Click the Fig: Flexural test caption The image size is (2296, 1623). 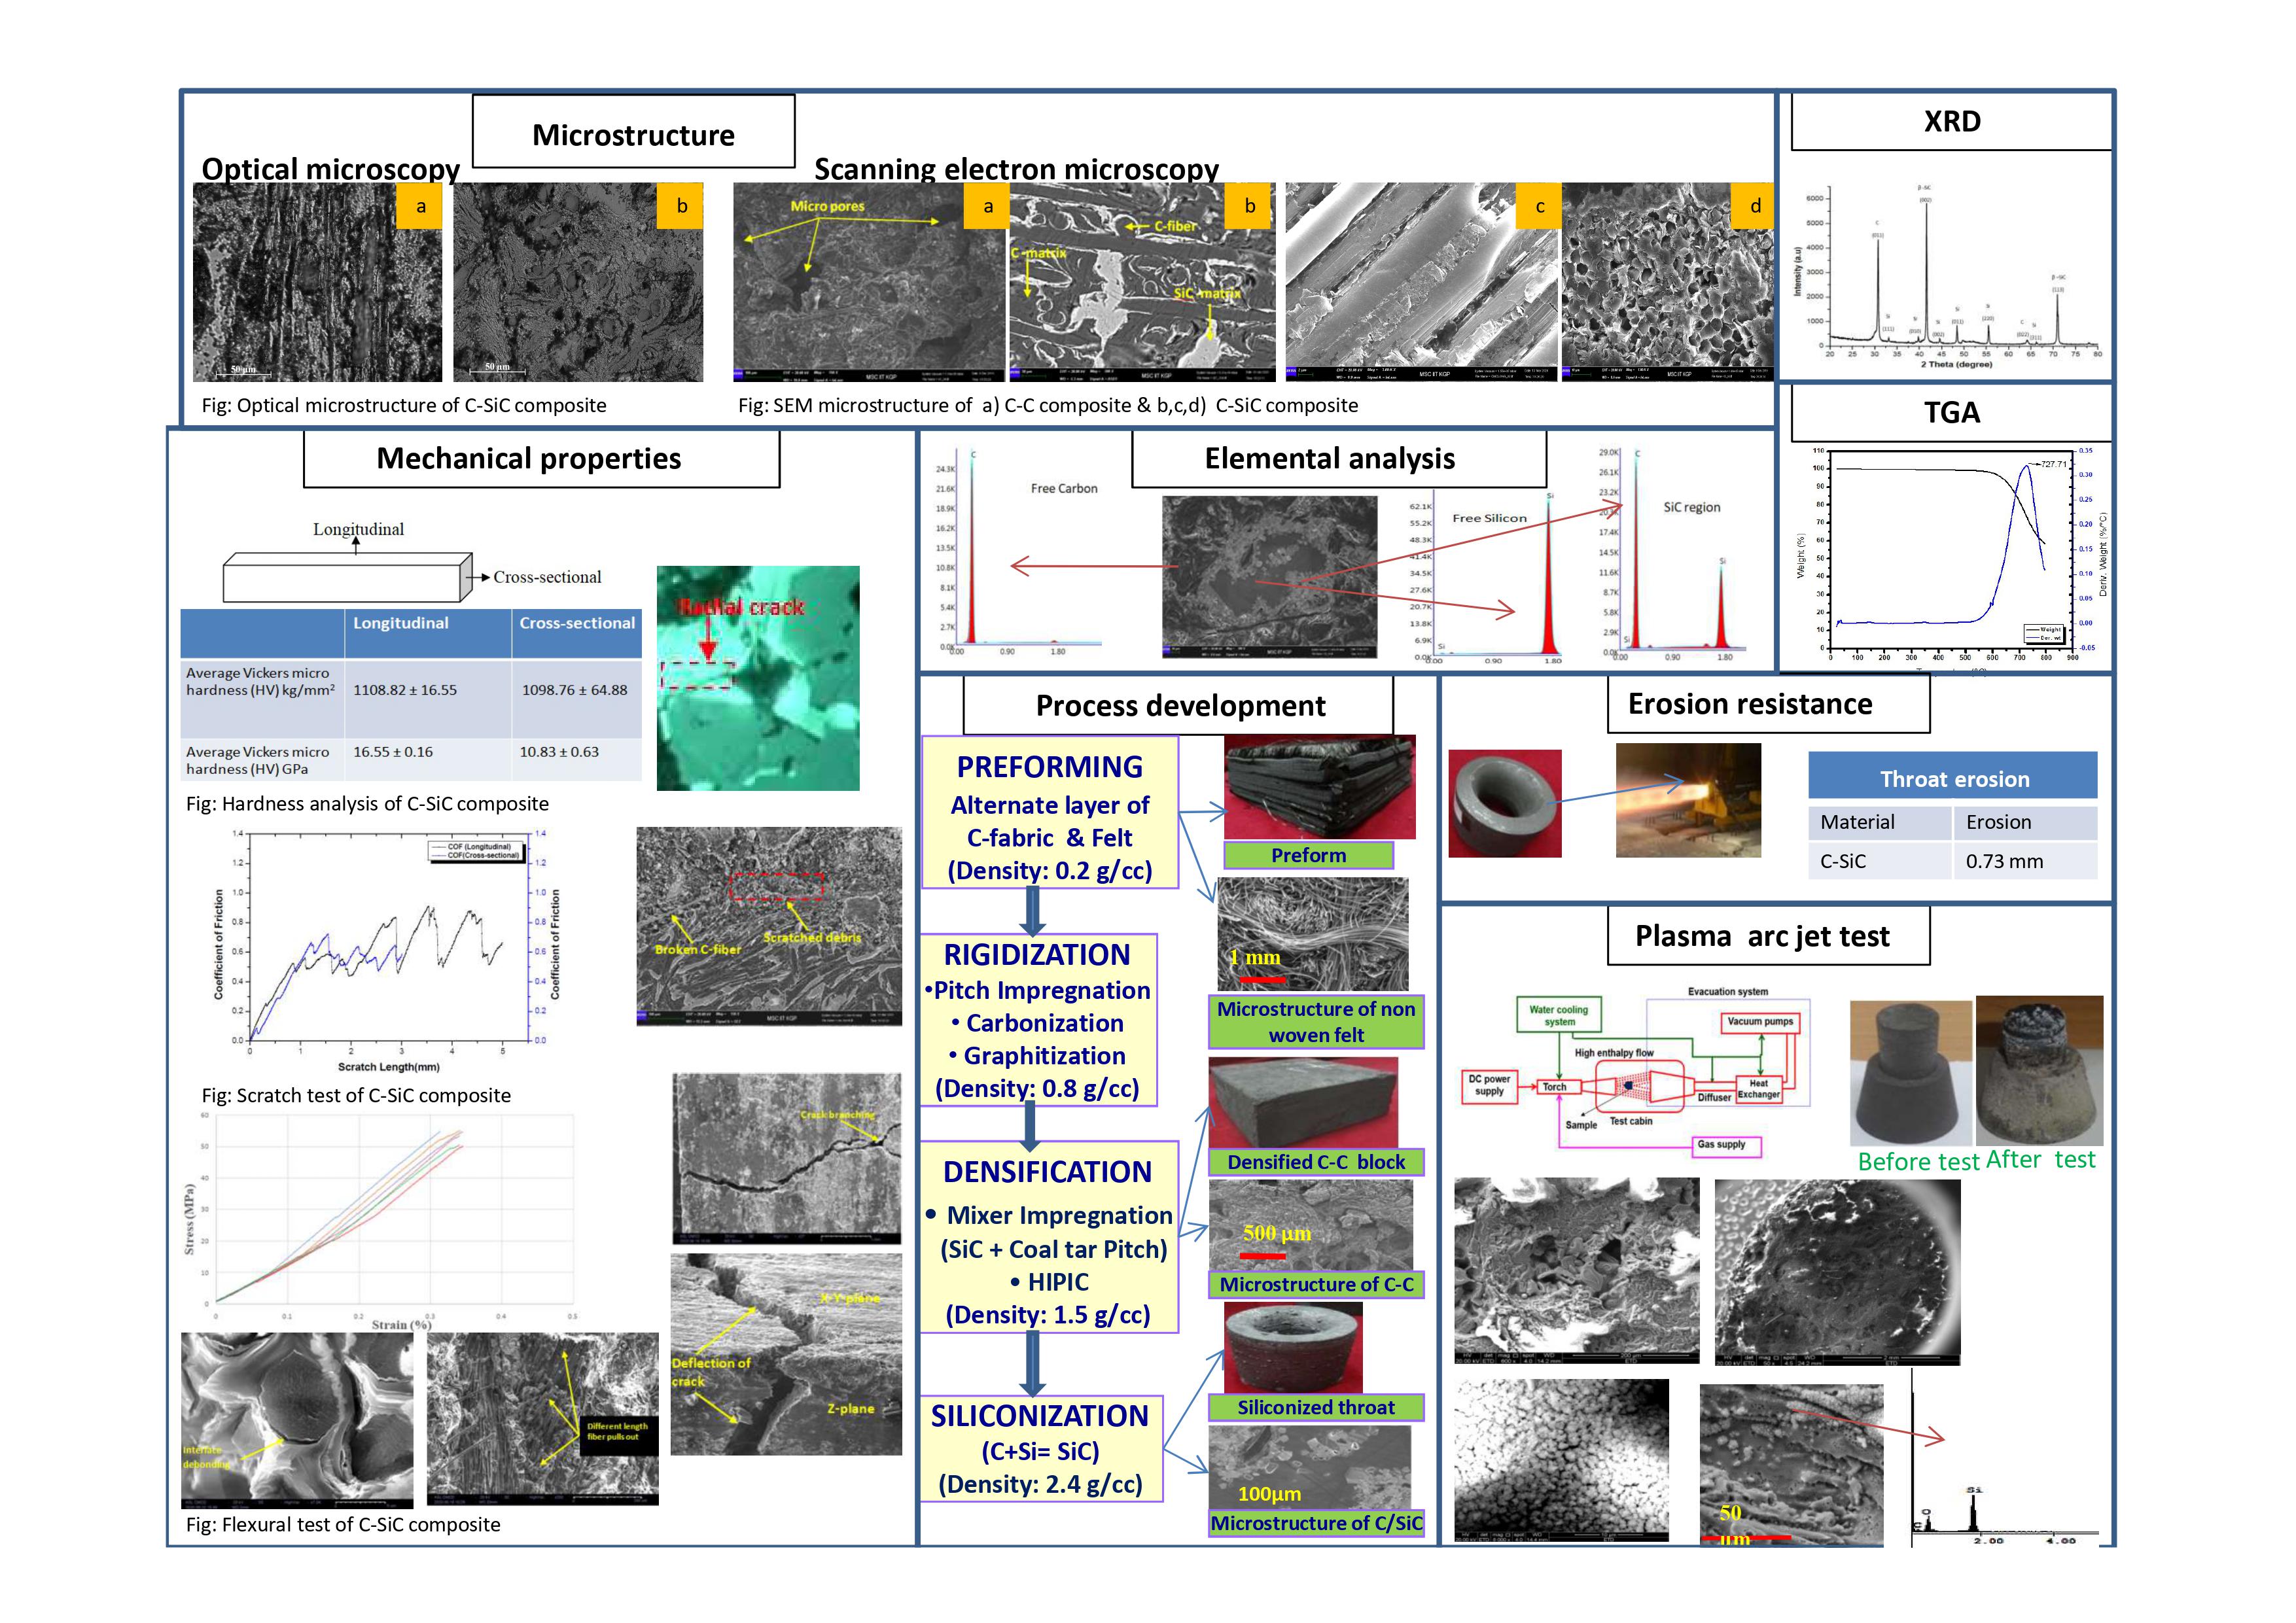343,1524
